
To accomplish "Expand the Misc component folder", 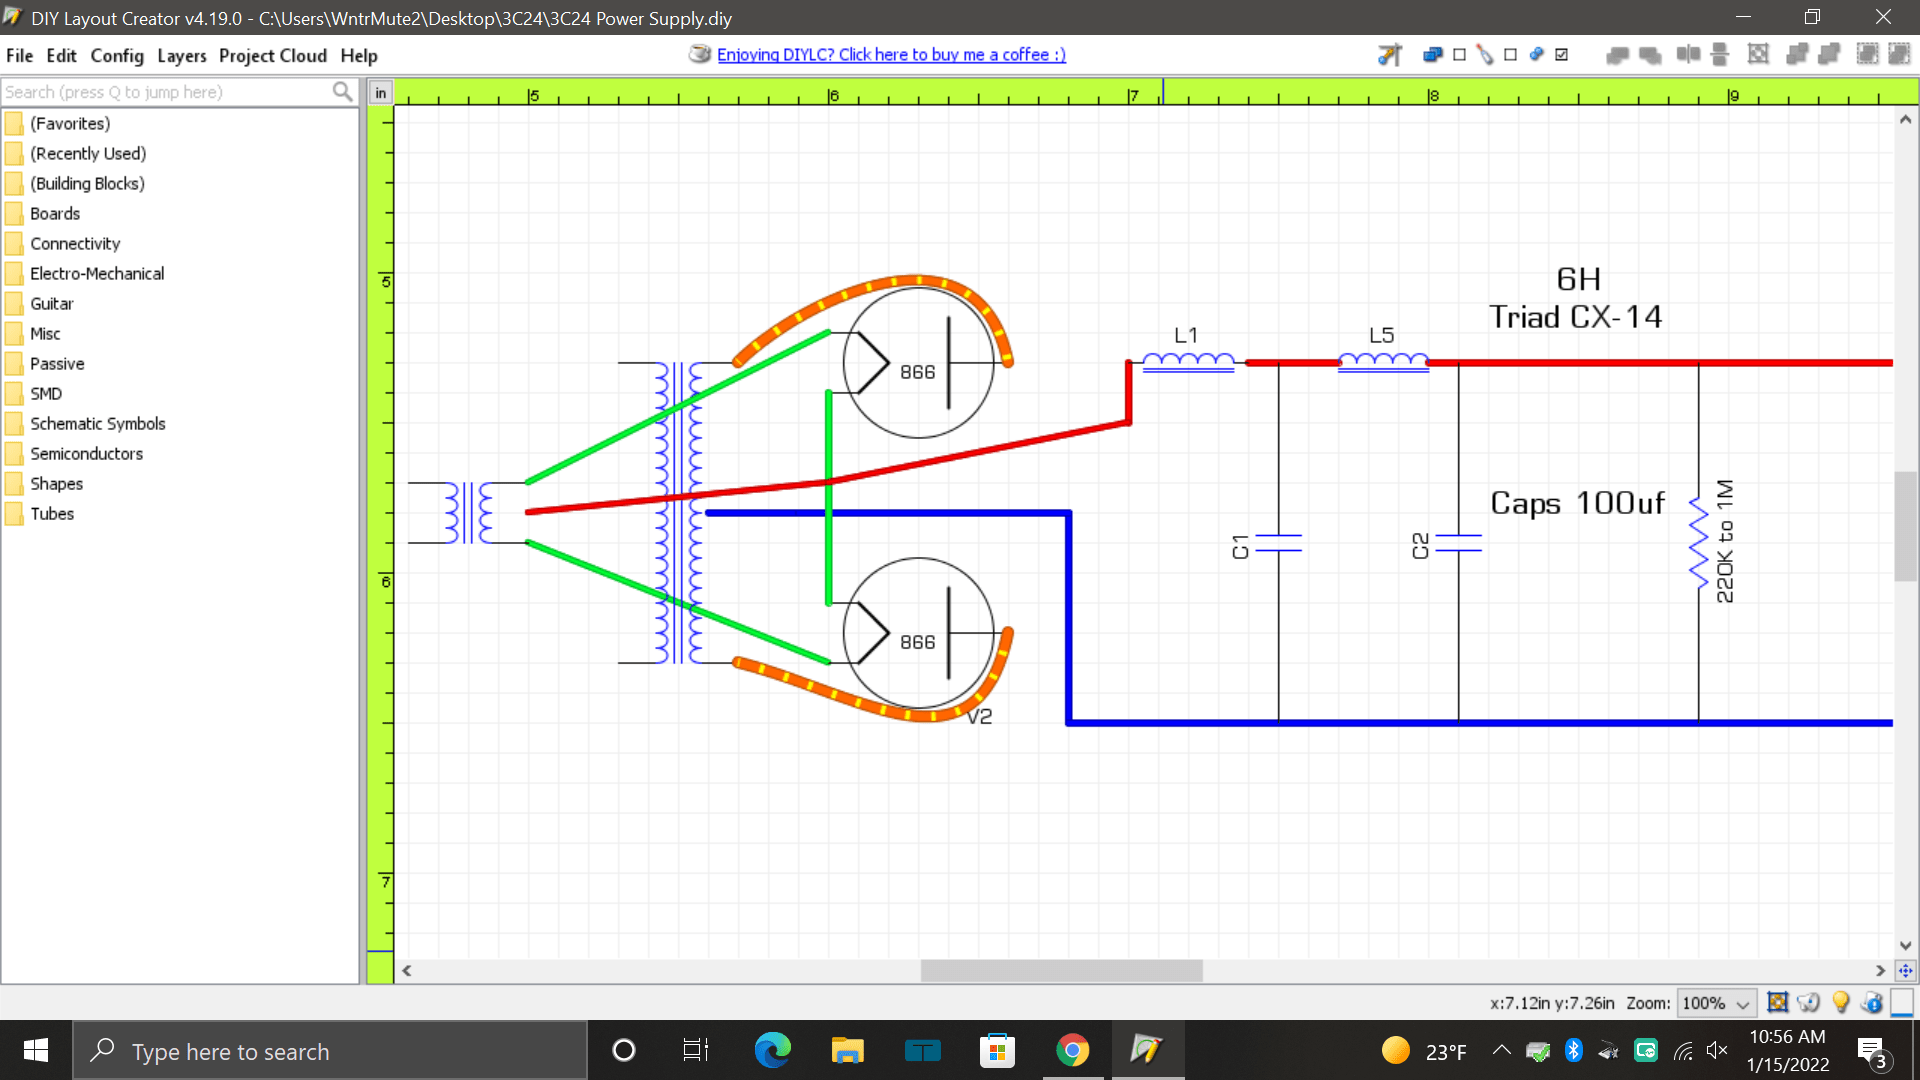I will 45,333.
